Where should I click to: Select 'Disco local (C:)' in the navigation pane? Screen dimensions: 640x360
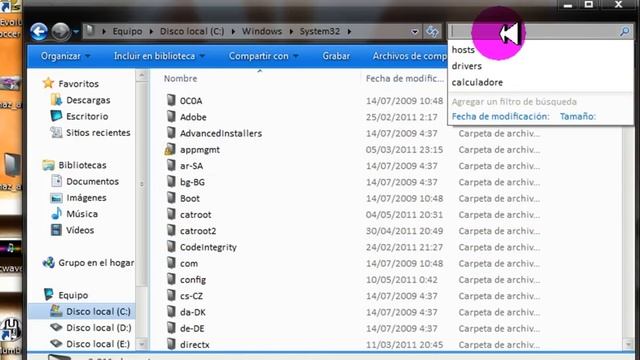[98, 311]
